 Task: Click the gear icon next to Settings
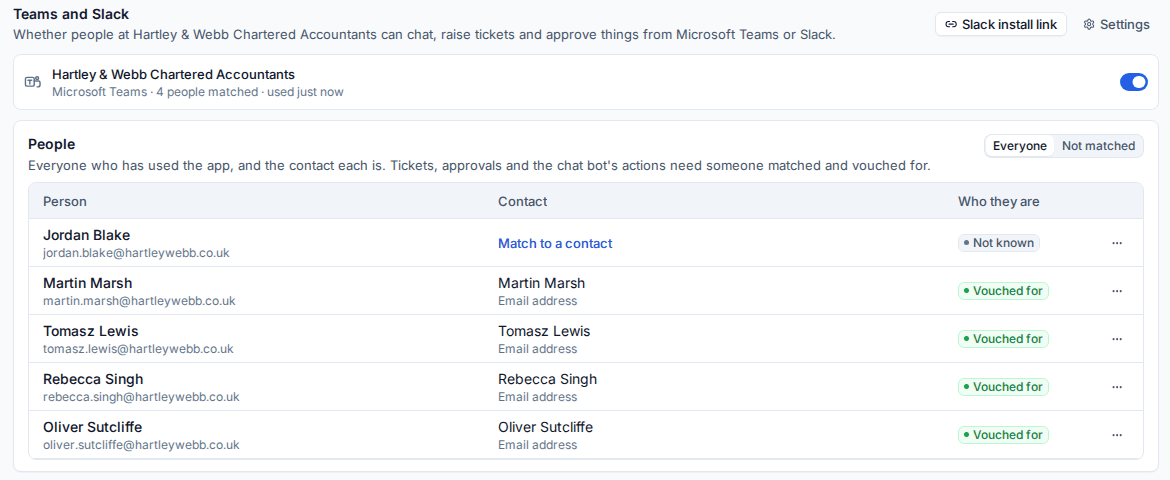(x=1089, y=25)
